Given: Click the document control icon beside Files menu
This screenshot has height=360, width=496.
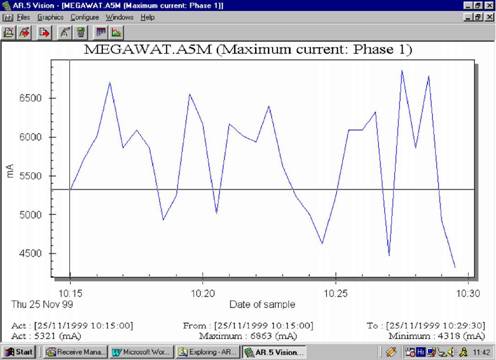Looking at the screenshot, I should point(7,17).
